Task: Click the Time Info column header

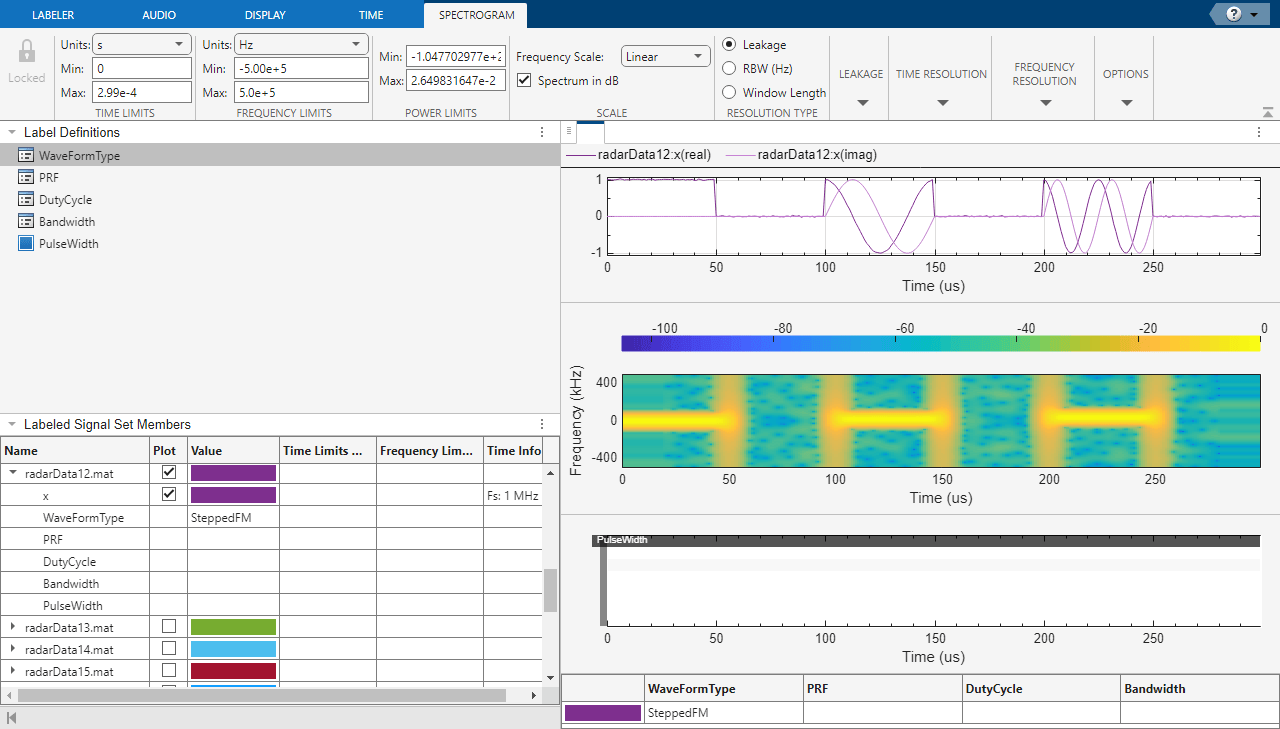Action: (x=514, y=451)
